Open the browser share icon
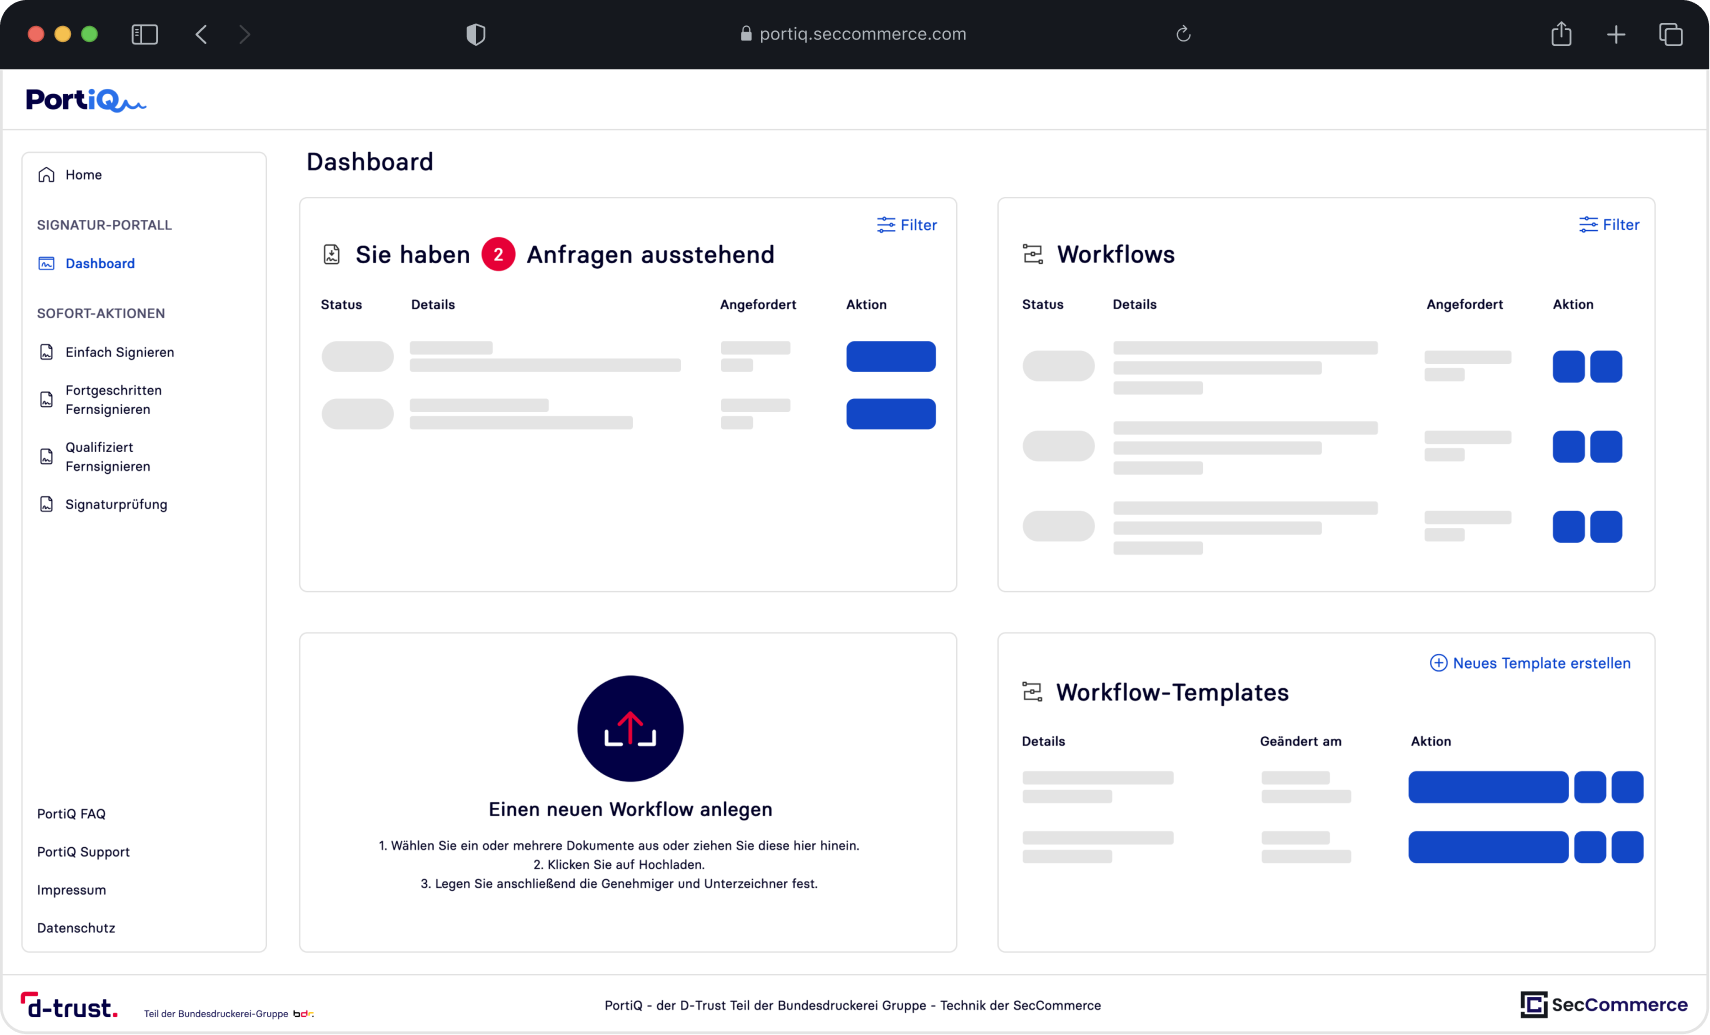1710x1035 pixels. click(x=1561, y=35)
